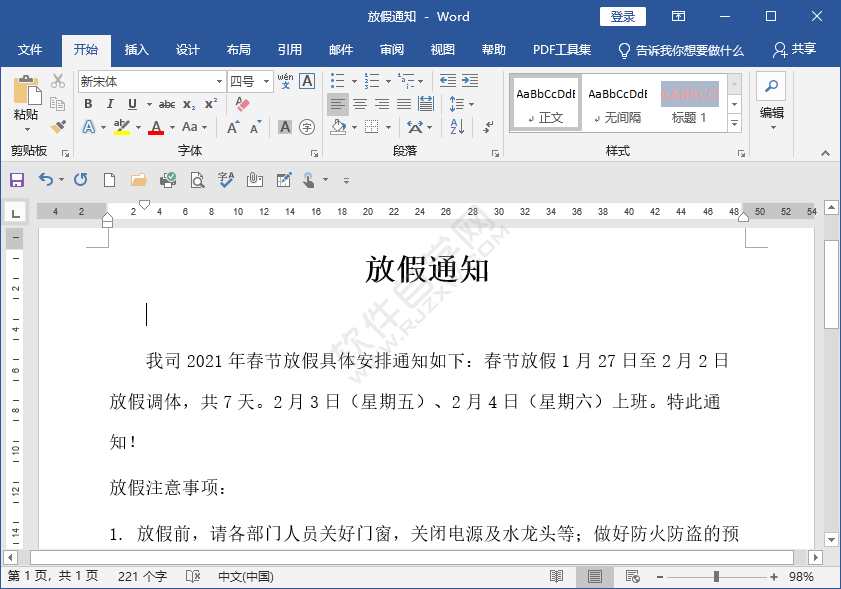
Task: Switch to Read Mode view toggle
Action: (557, 576)
